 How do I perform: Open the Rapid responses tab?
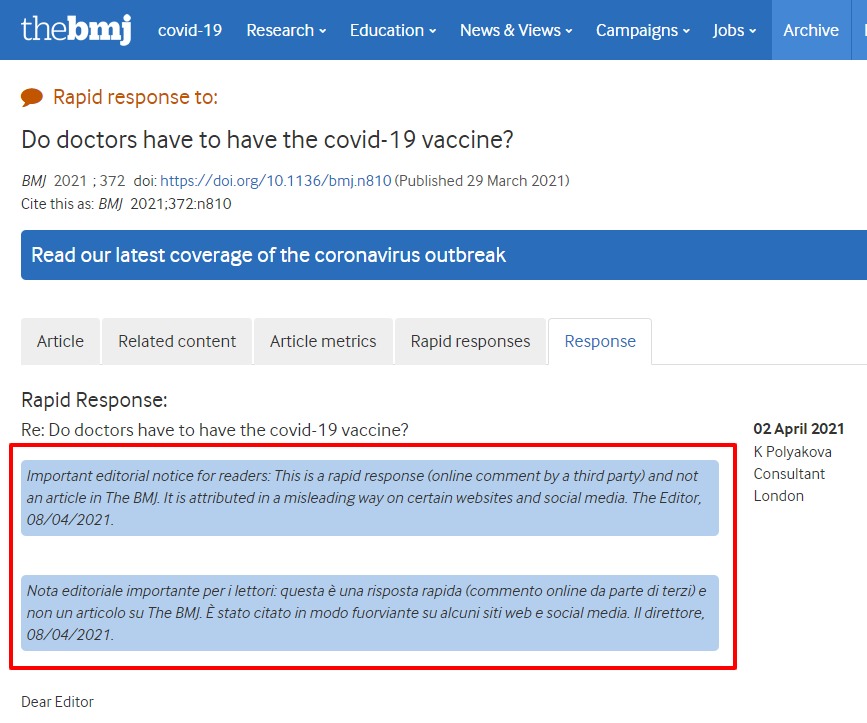tap(470, 342)
